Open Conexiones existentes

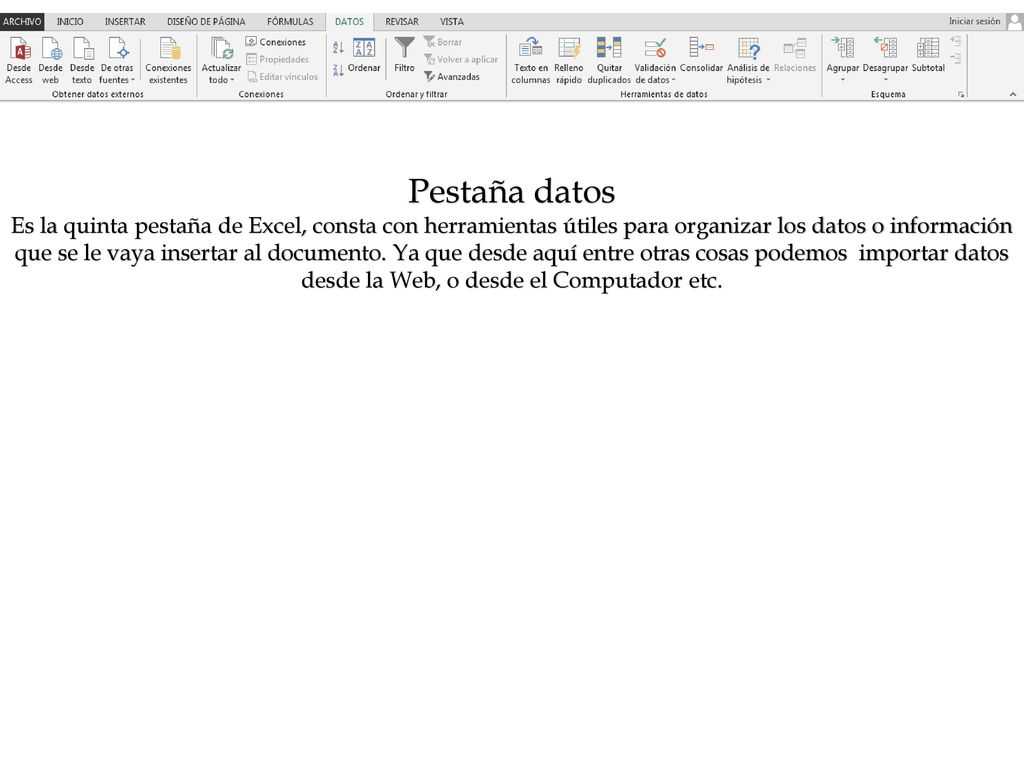(x=168, y=60)
